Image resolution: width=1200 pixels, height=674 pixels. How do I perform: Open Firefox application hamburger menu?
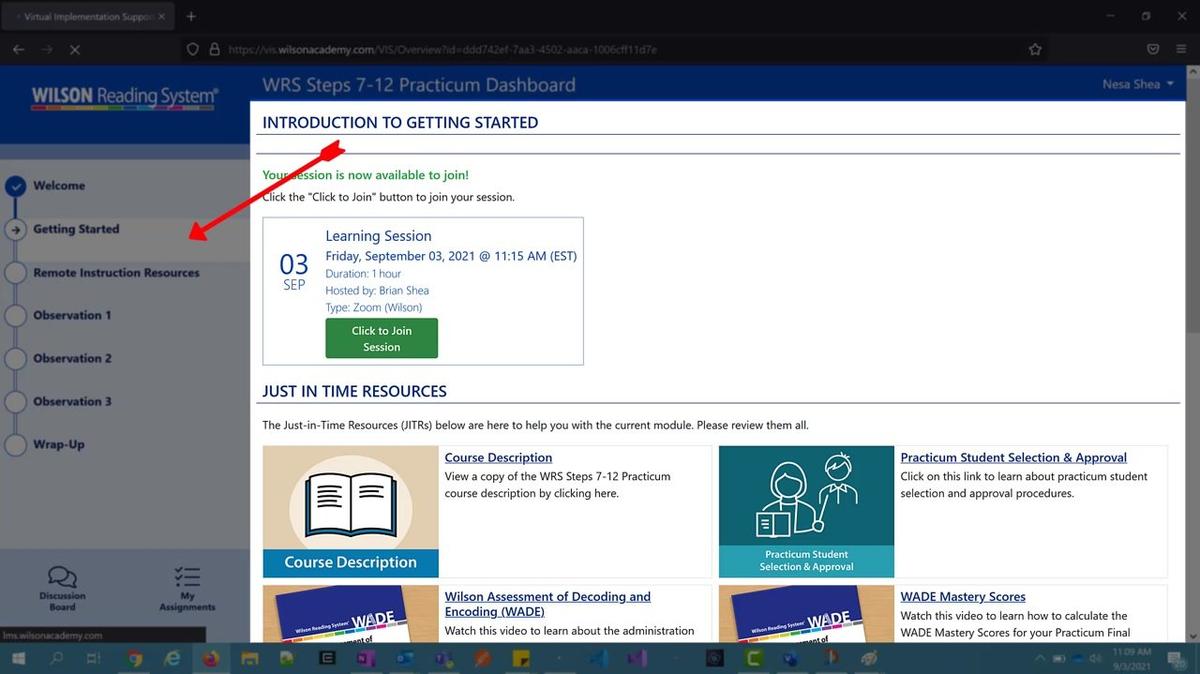click(1182, 48)
